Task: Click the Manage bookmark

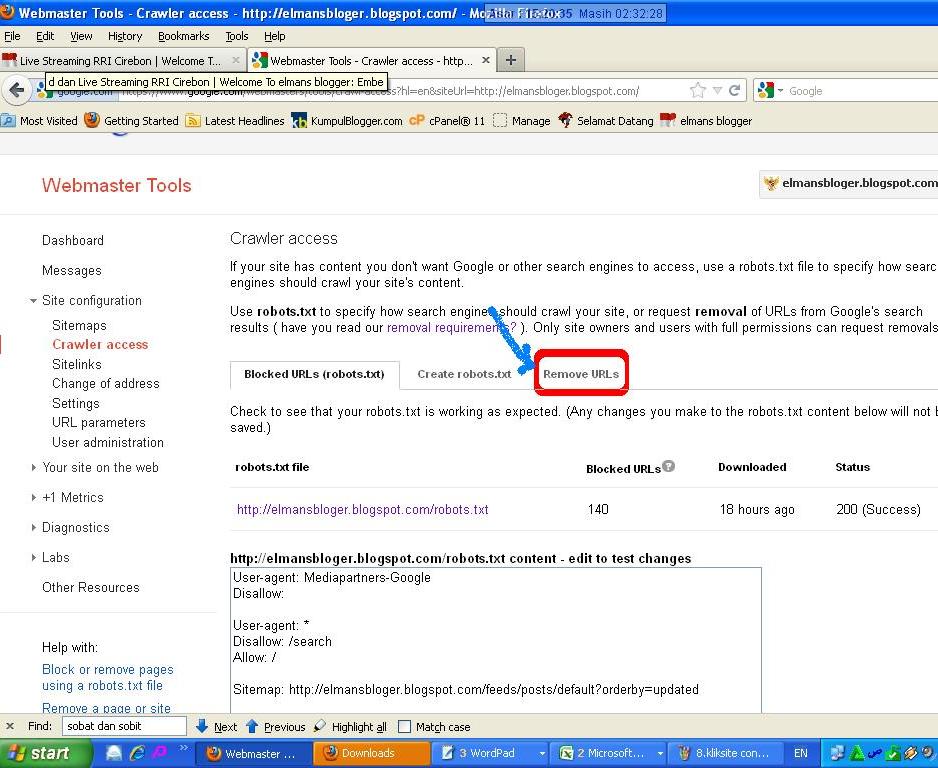Action: (522, 121)
